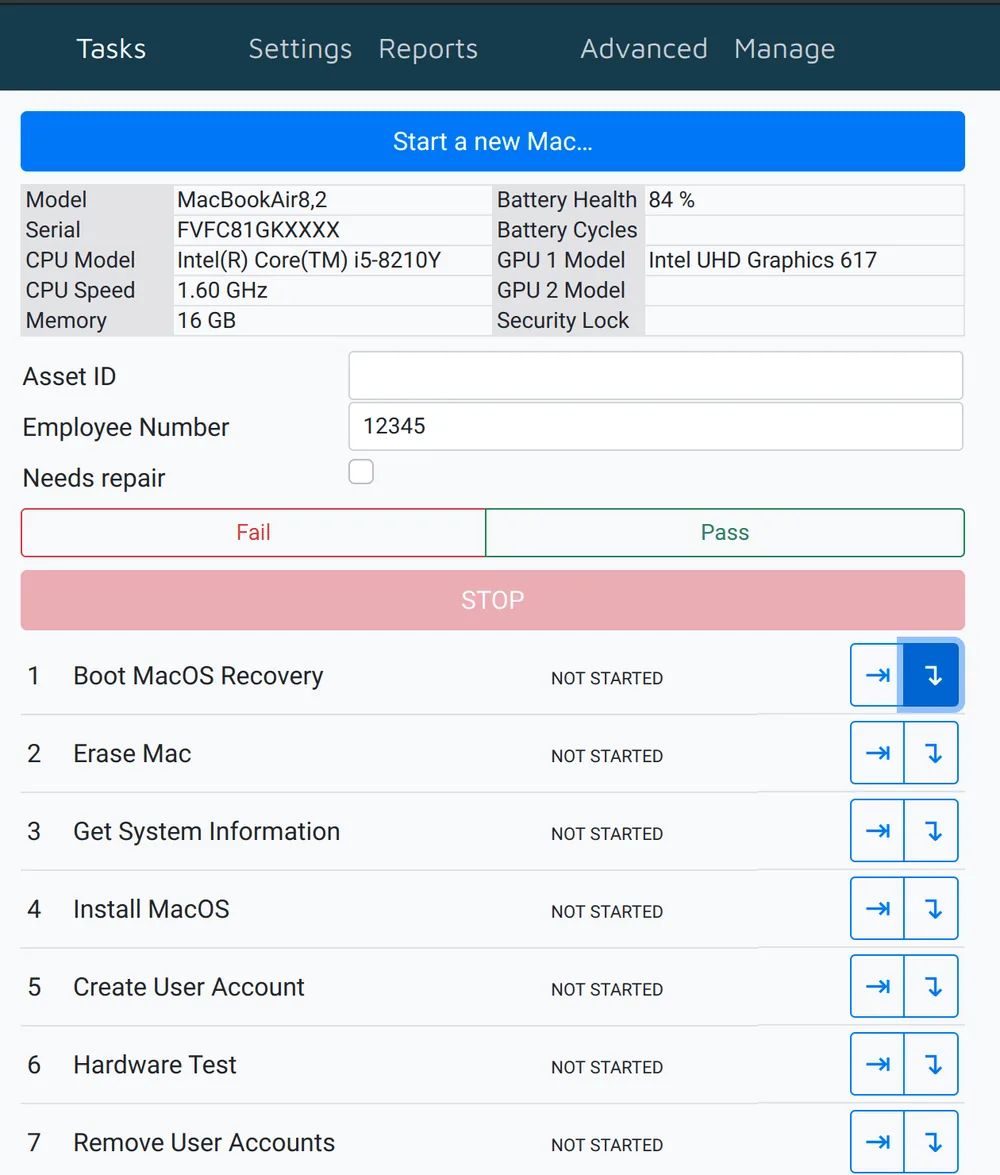Run only the Boot MacOS Recovery step arrow

[877, 675]
